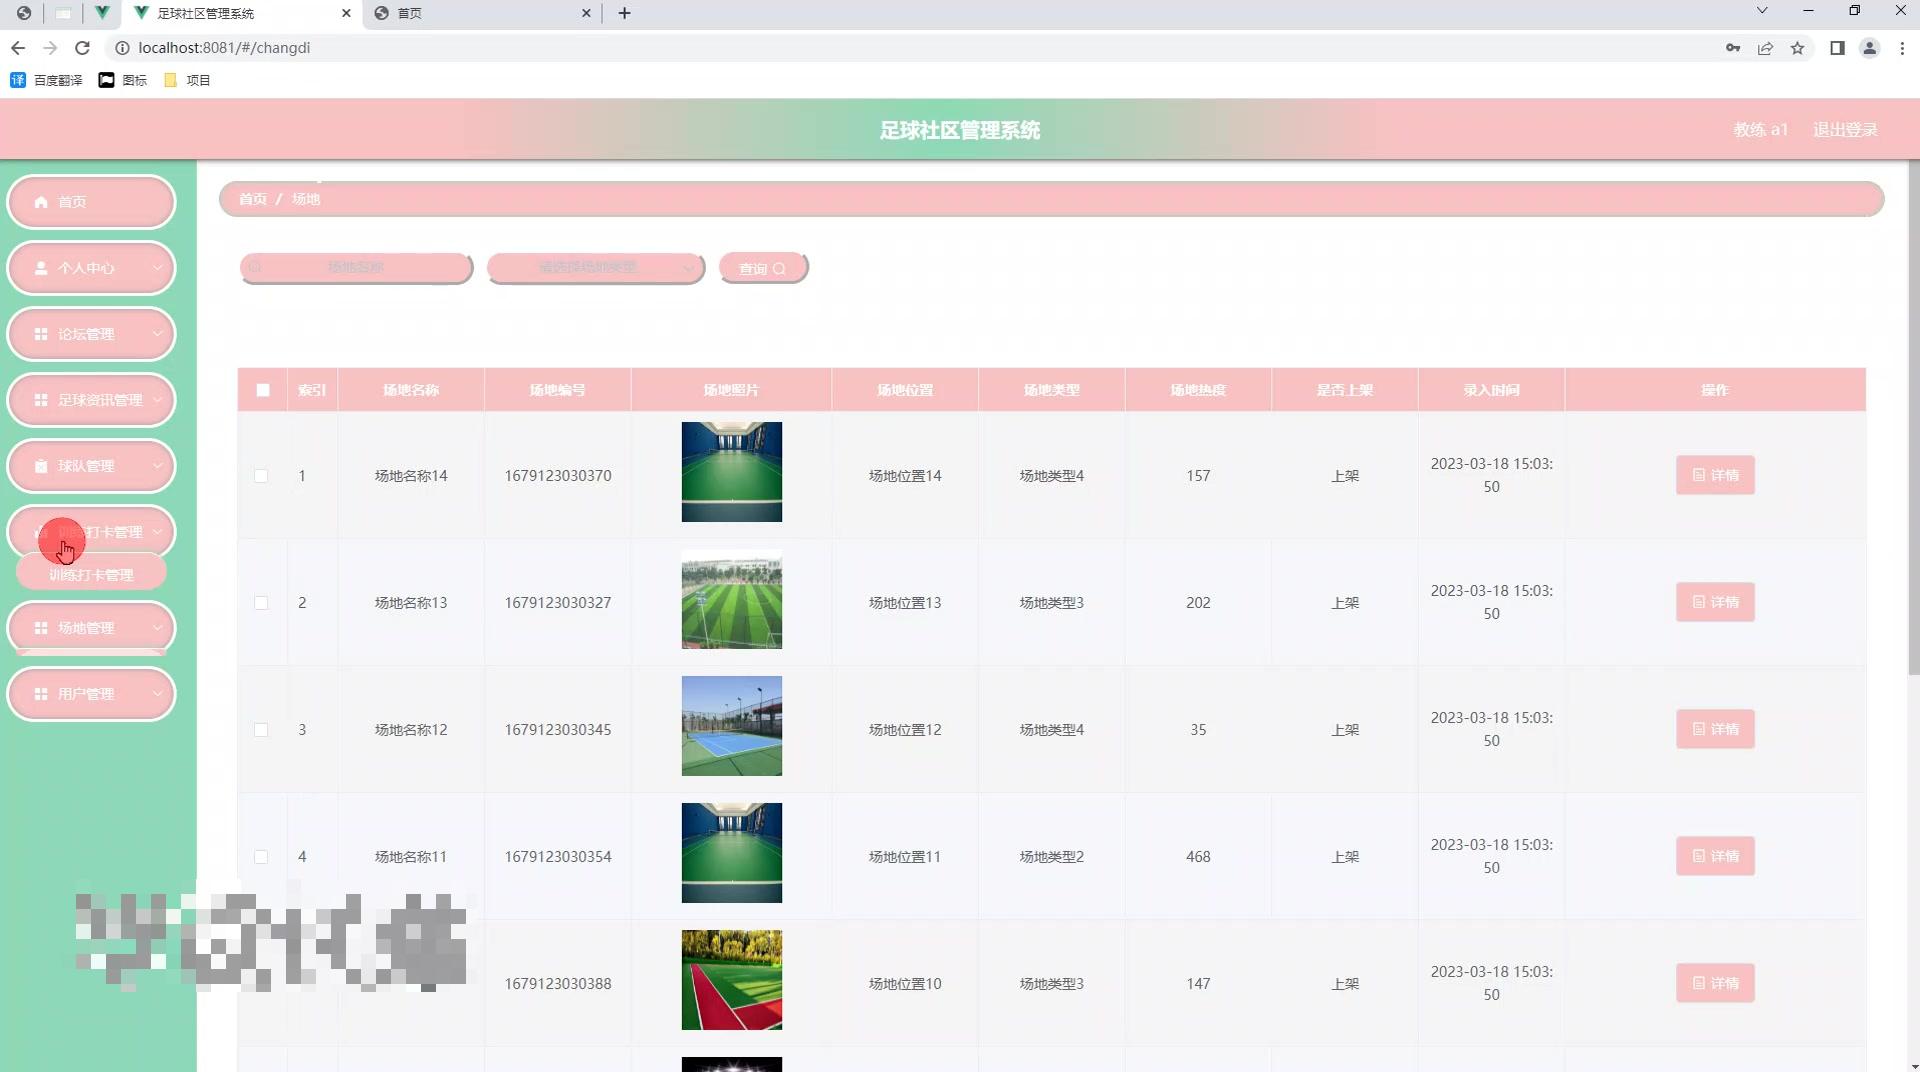The image size is (1920, 1072).
Task: Open 训练打卡管理 submenu item
Action: (91, 572)
